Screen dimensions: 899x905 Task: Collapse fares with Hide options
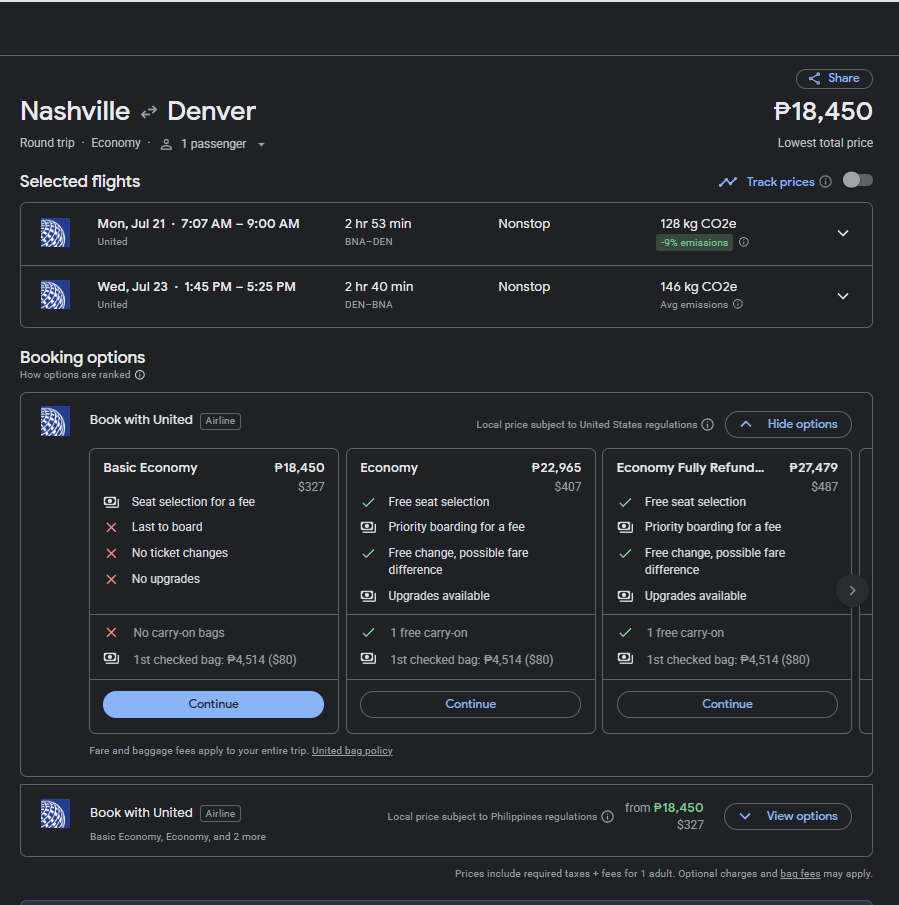point(788,424)
